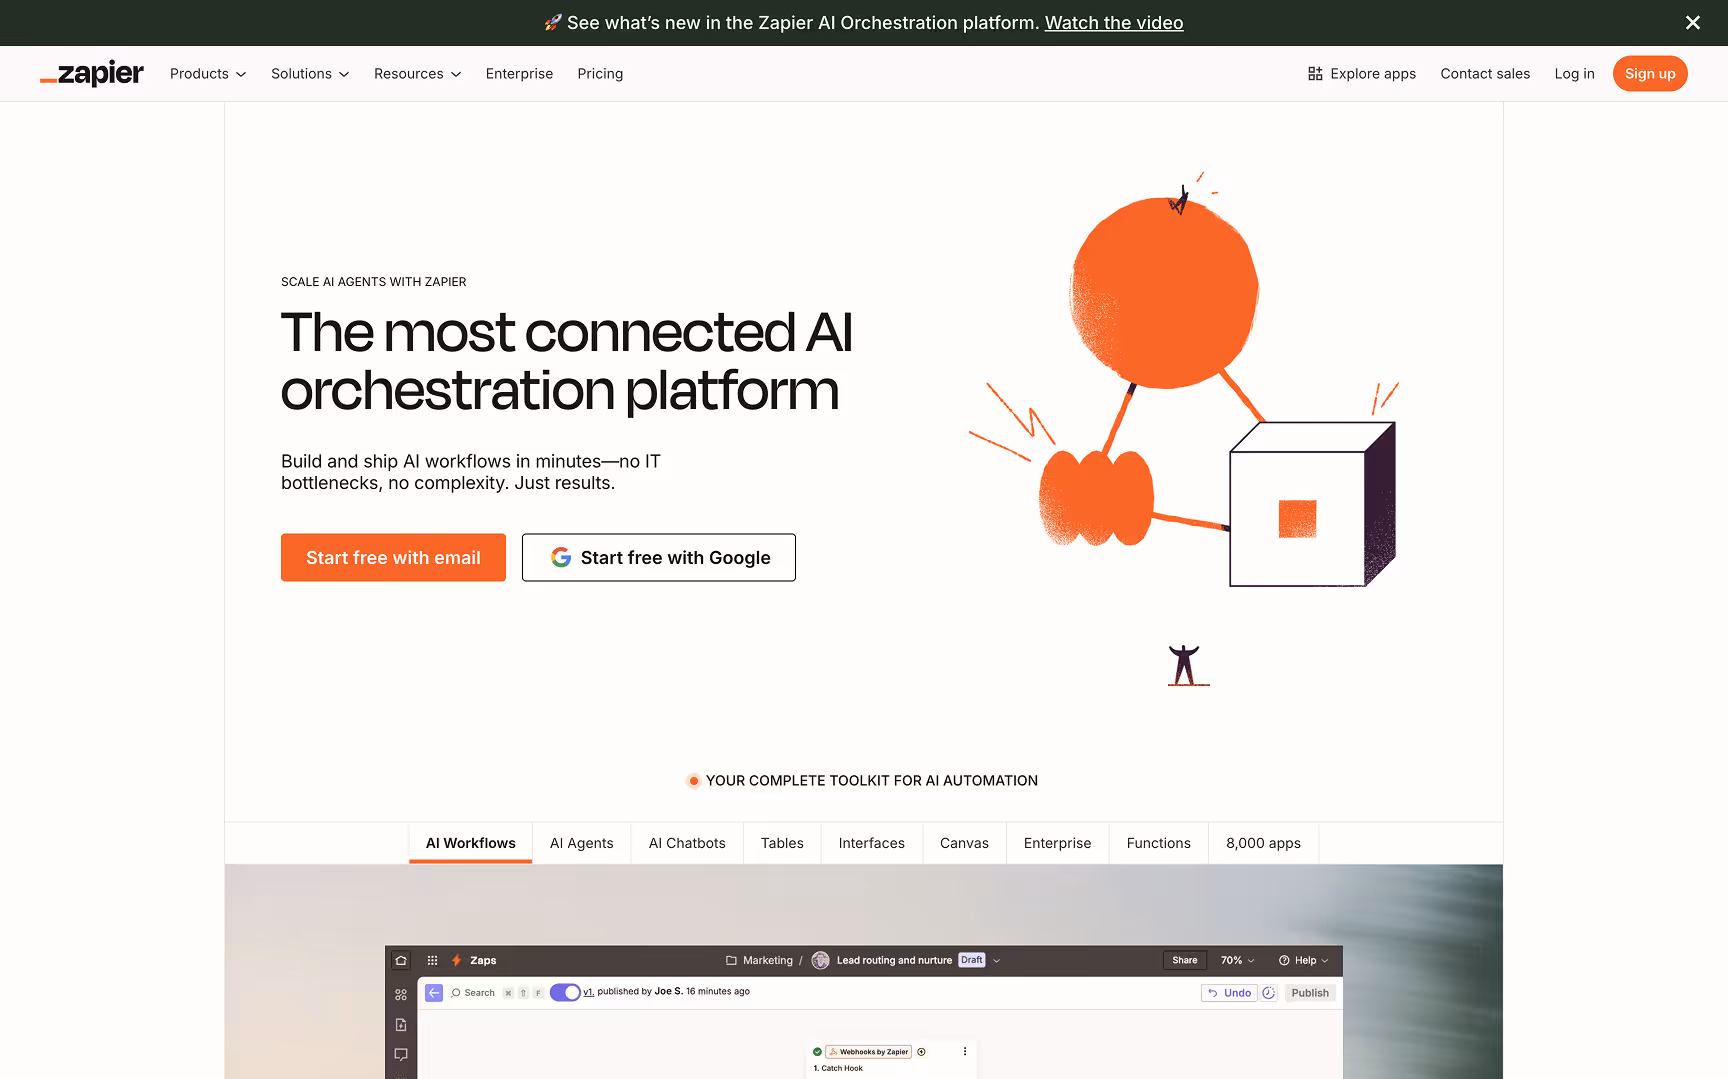The width and height of the screenshot is (1728, 1079).
Task: Click the Help question mark icon
Action: 1284,960
